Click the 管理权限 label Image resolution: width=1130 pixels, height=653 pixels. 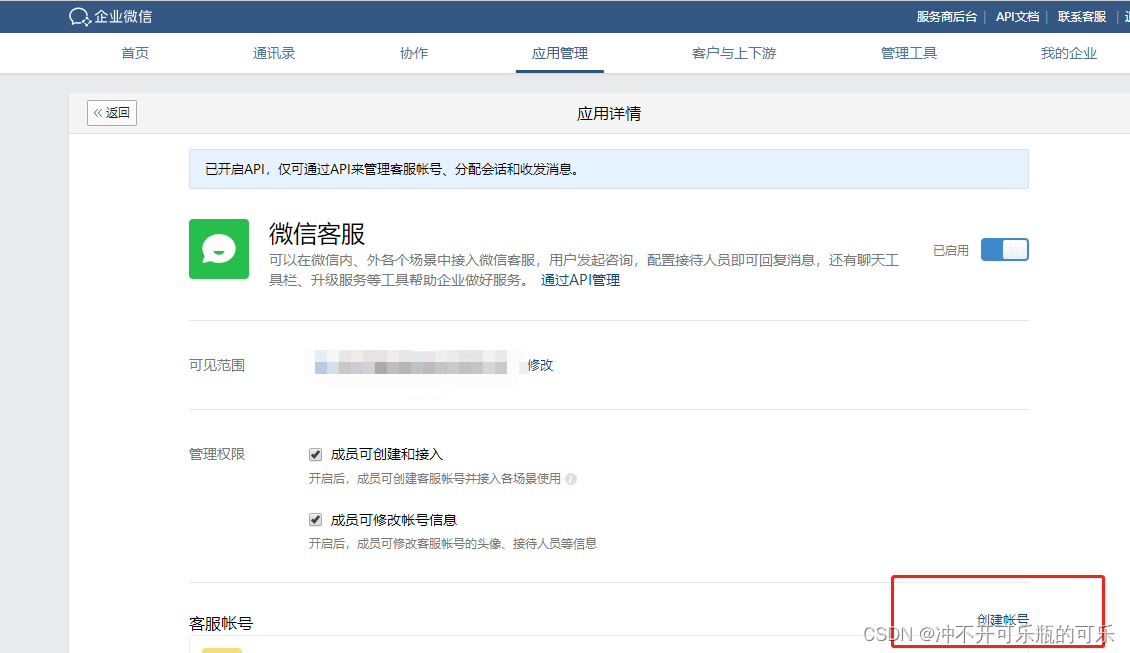point(217,454)
